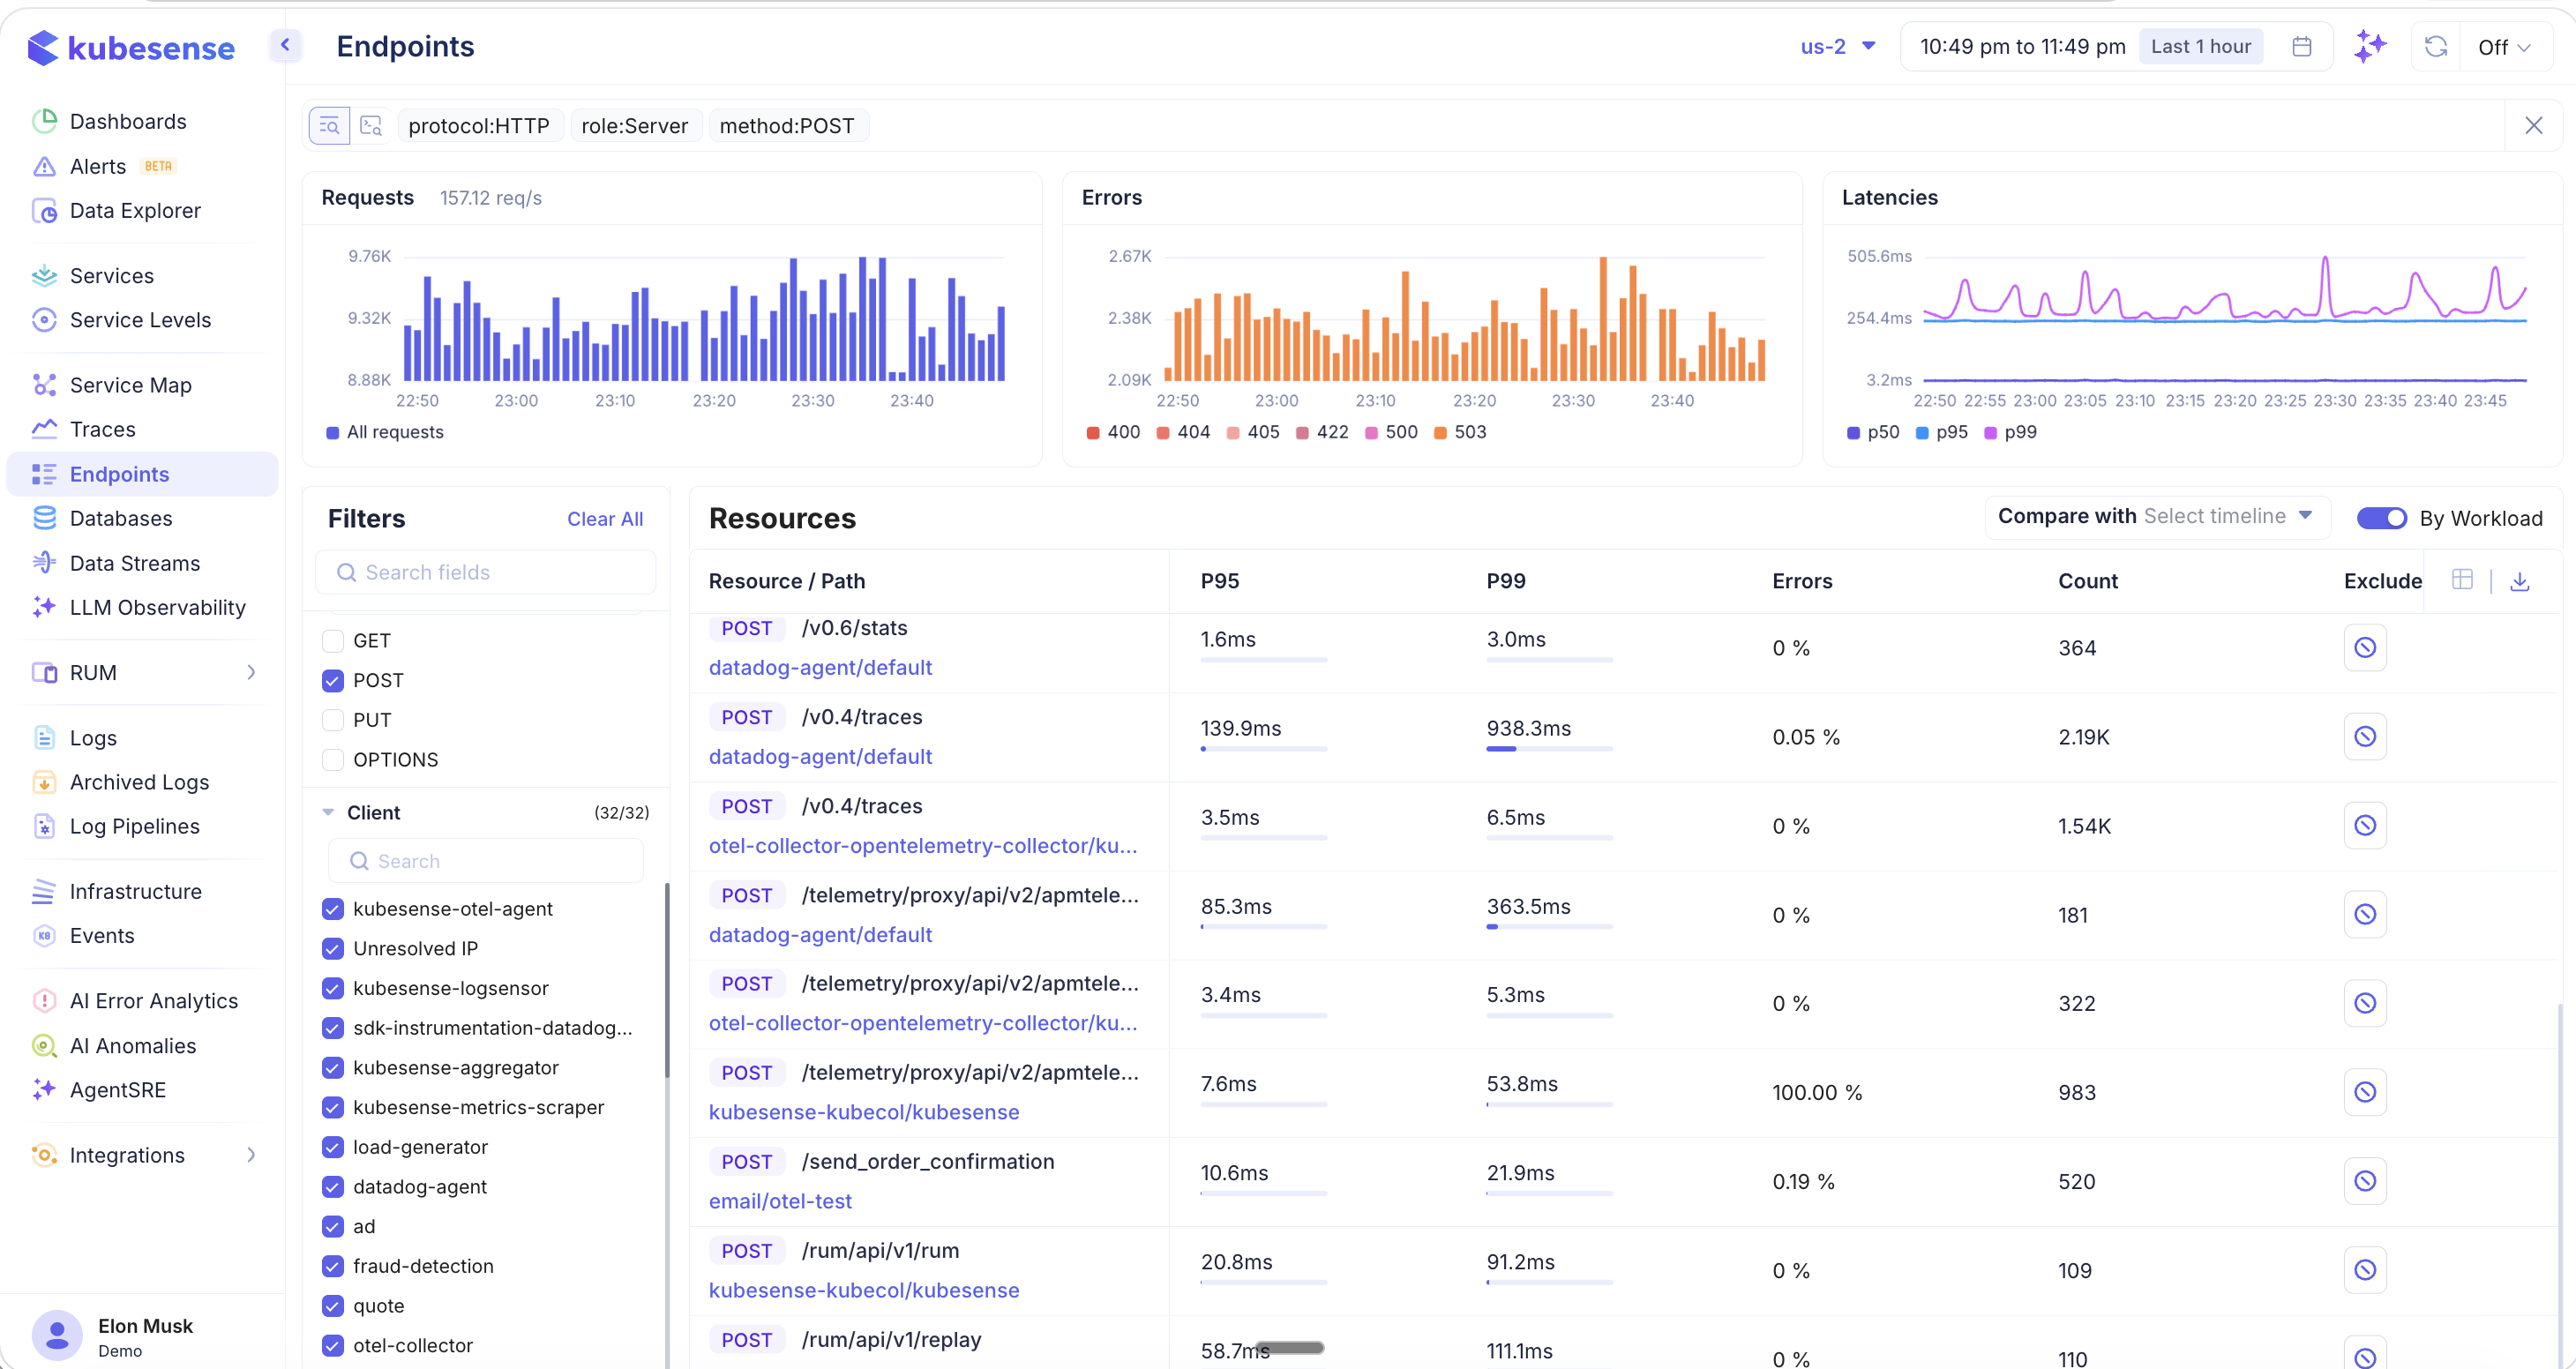Exclude the /v0.6/stats resource row
Viewport: 2576px width, 1369px height.
[2365, 647]
